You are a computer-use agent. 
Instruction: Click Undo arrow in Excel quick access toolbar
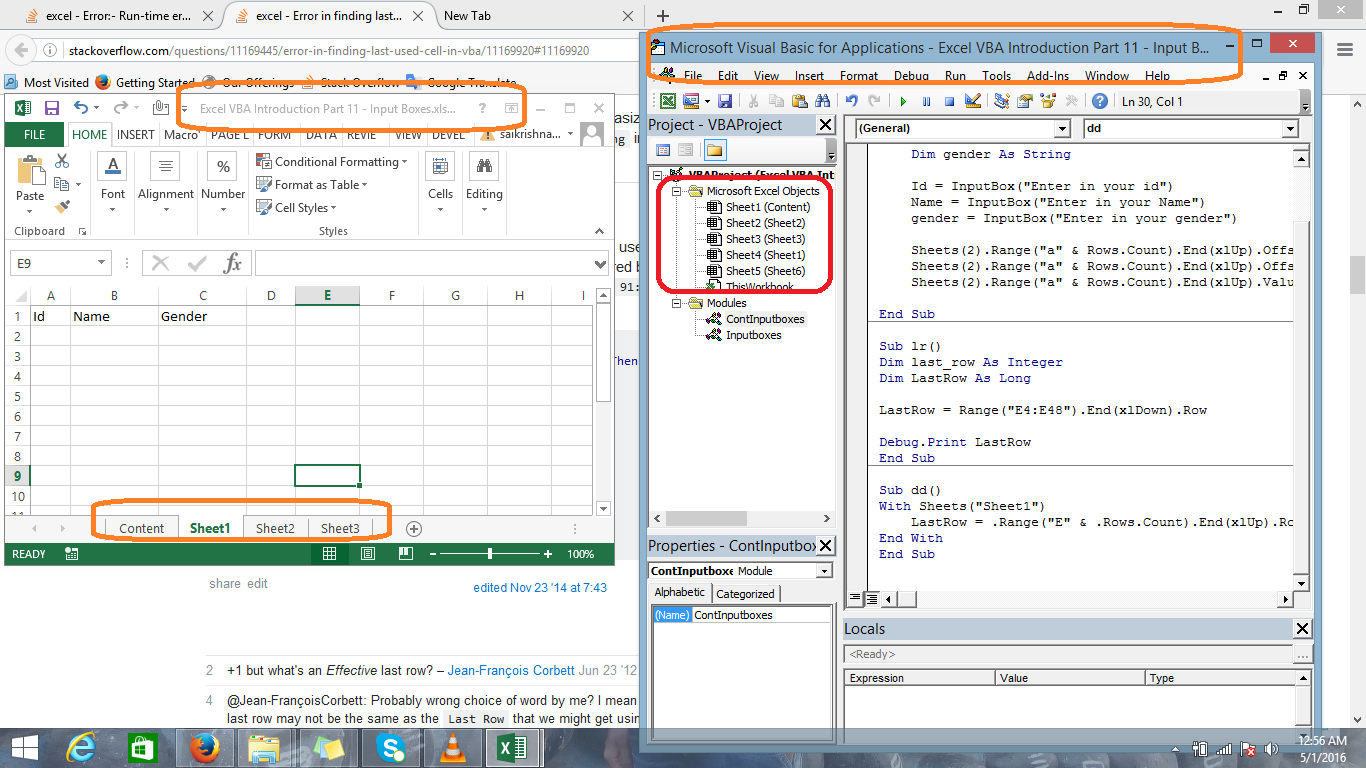[81, 108]
